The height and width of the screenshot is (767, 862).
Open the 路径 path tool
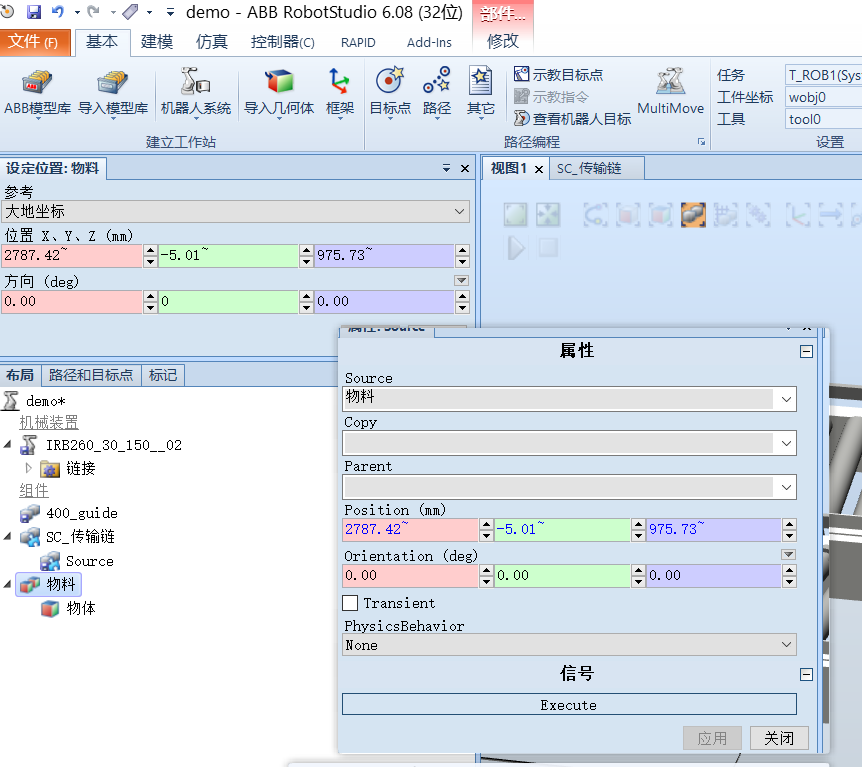tap(437, 92)
